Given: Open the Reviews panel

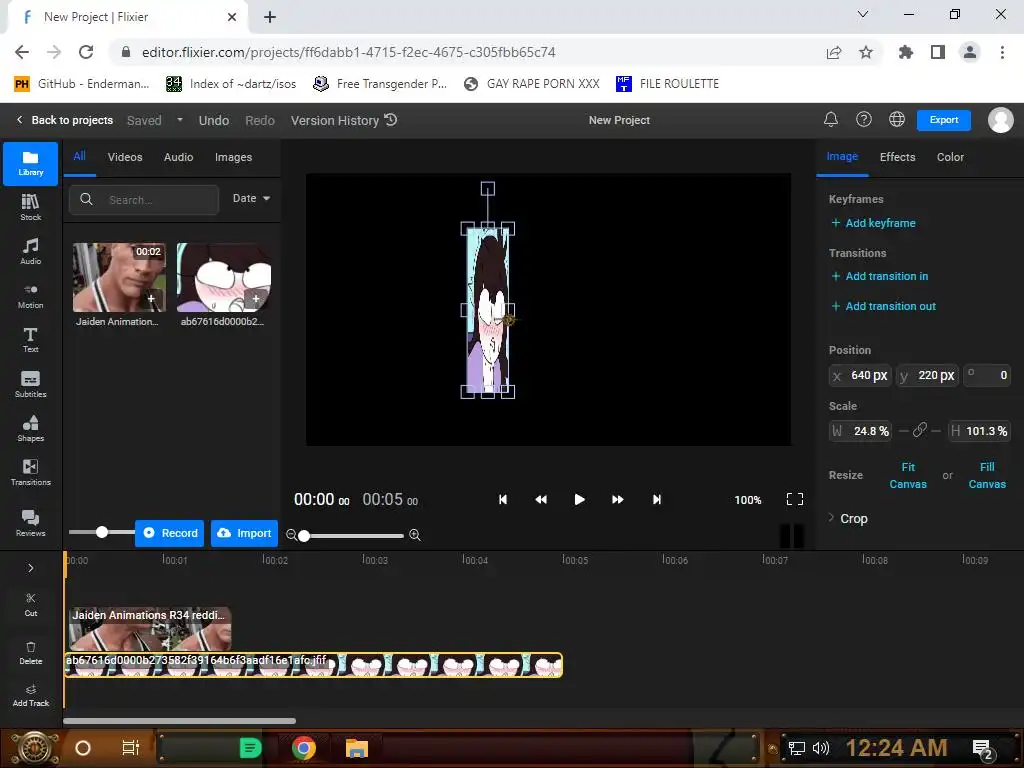Looking at the screenshot, I should point(31,523).
